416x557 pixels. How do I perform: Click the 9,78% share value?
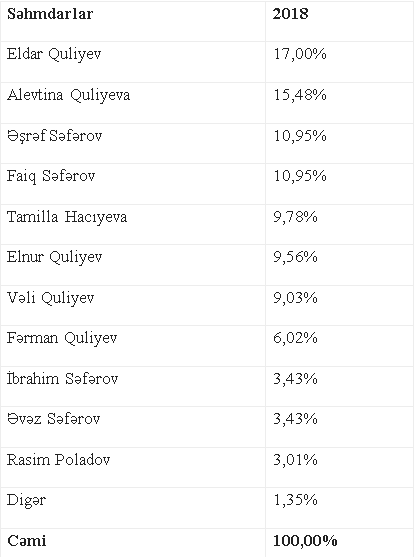tap(295, 217)
